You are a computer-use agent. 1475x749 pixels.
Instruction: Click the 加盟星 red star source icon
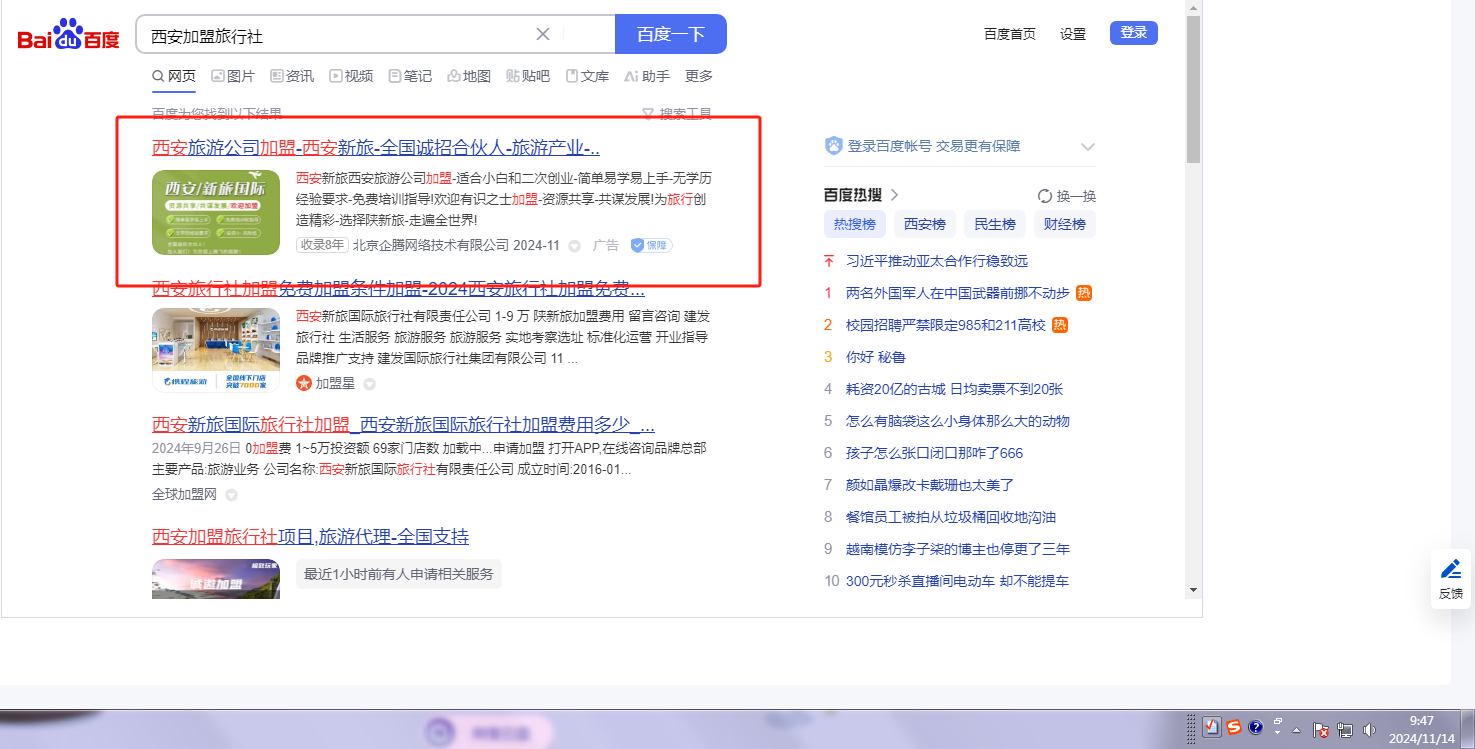(304, 383)
